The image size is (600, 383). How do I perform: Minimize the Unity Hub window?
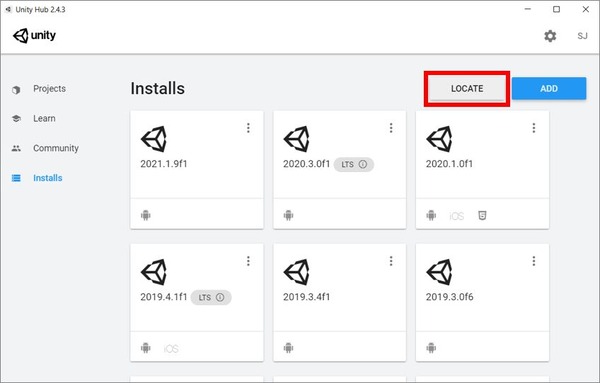(528, 9)
